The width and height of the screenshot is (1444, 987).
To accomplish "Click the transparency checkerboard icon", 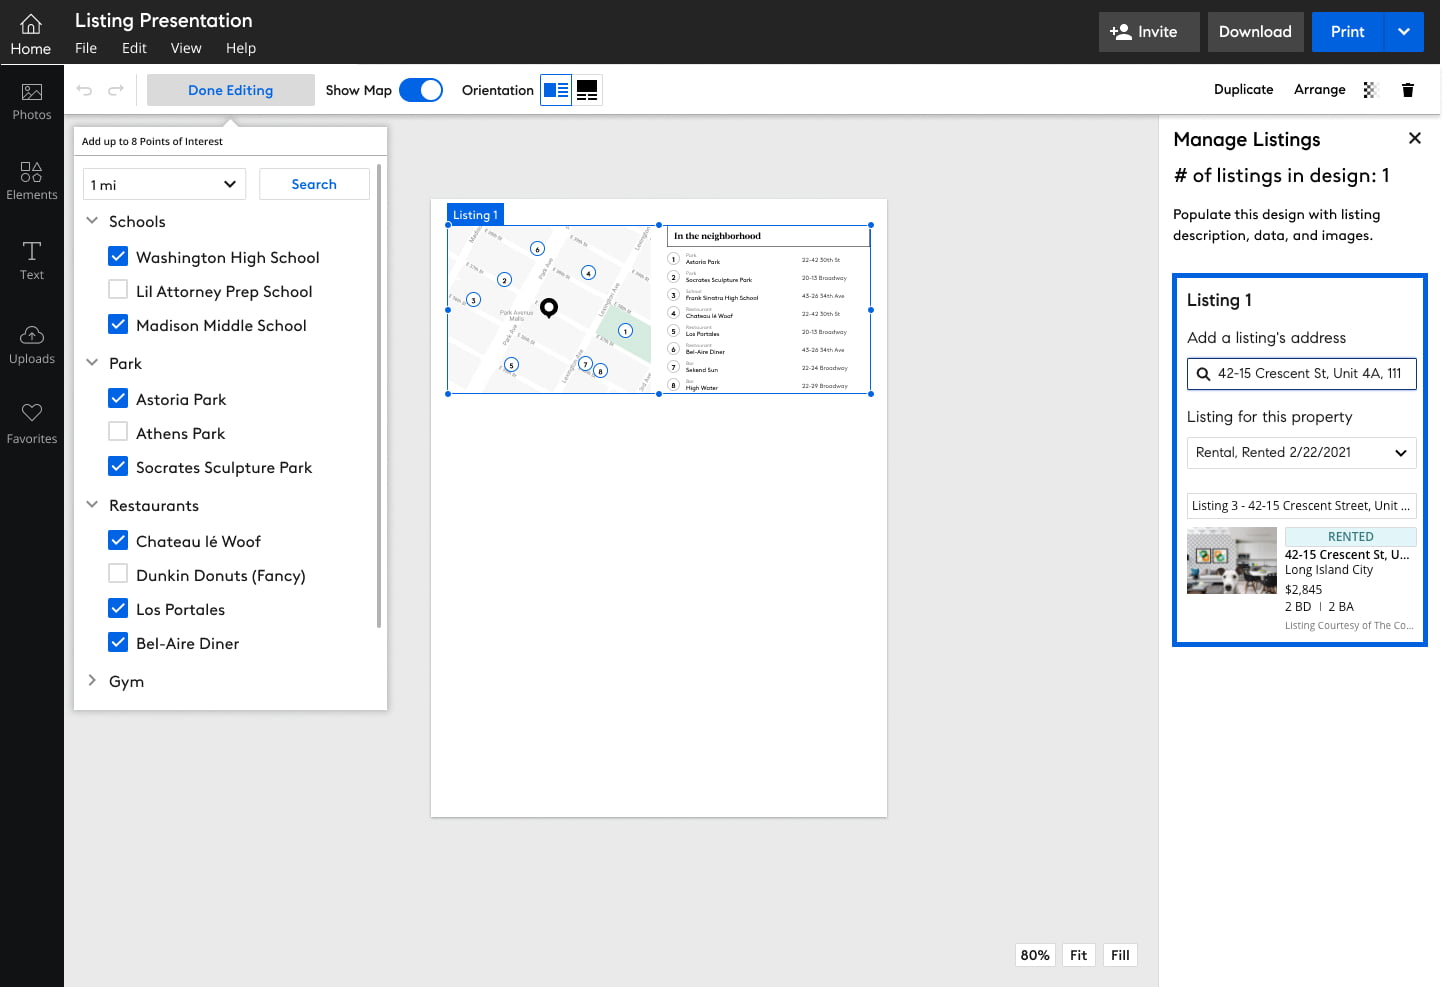I will [x=1370, y=90].
